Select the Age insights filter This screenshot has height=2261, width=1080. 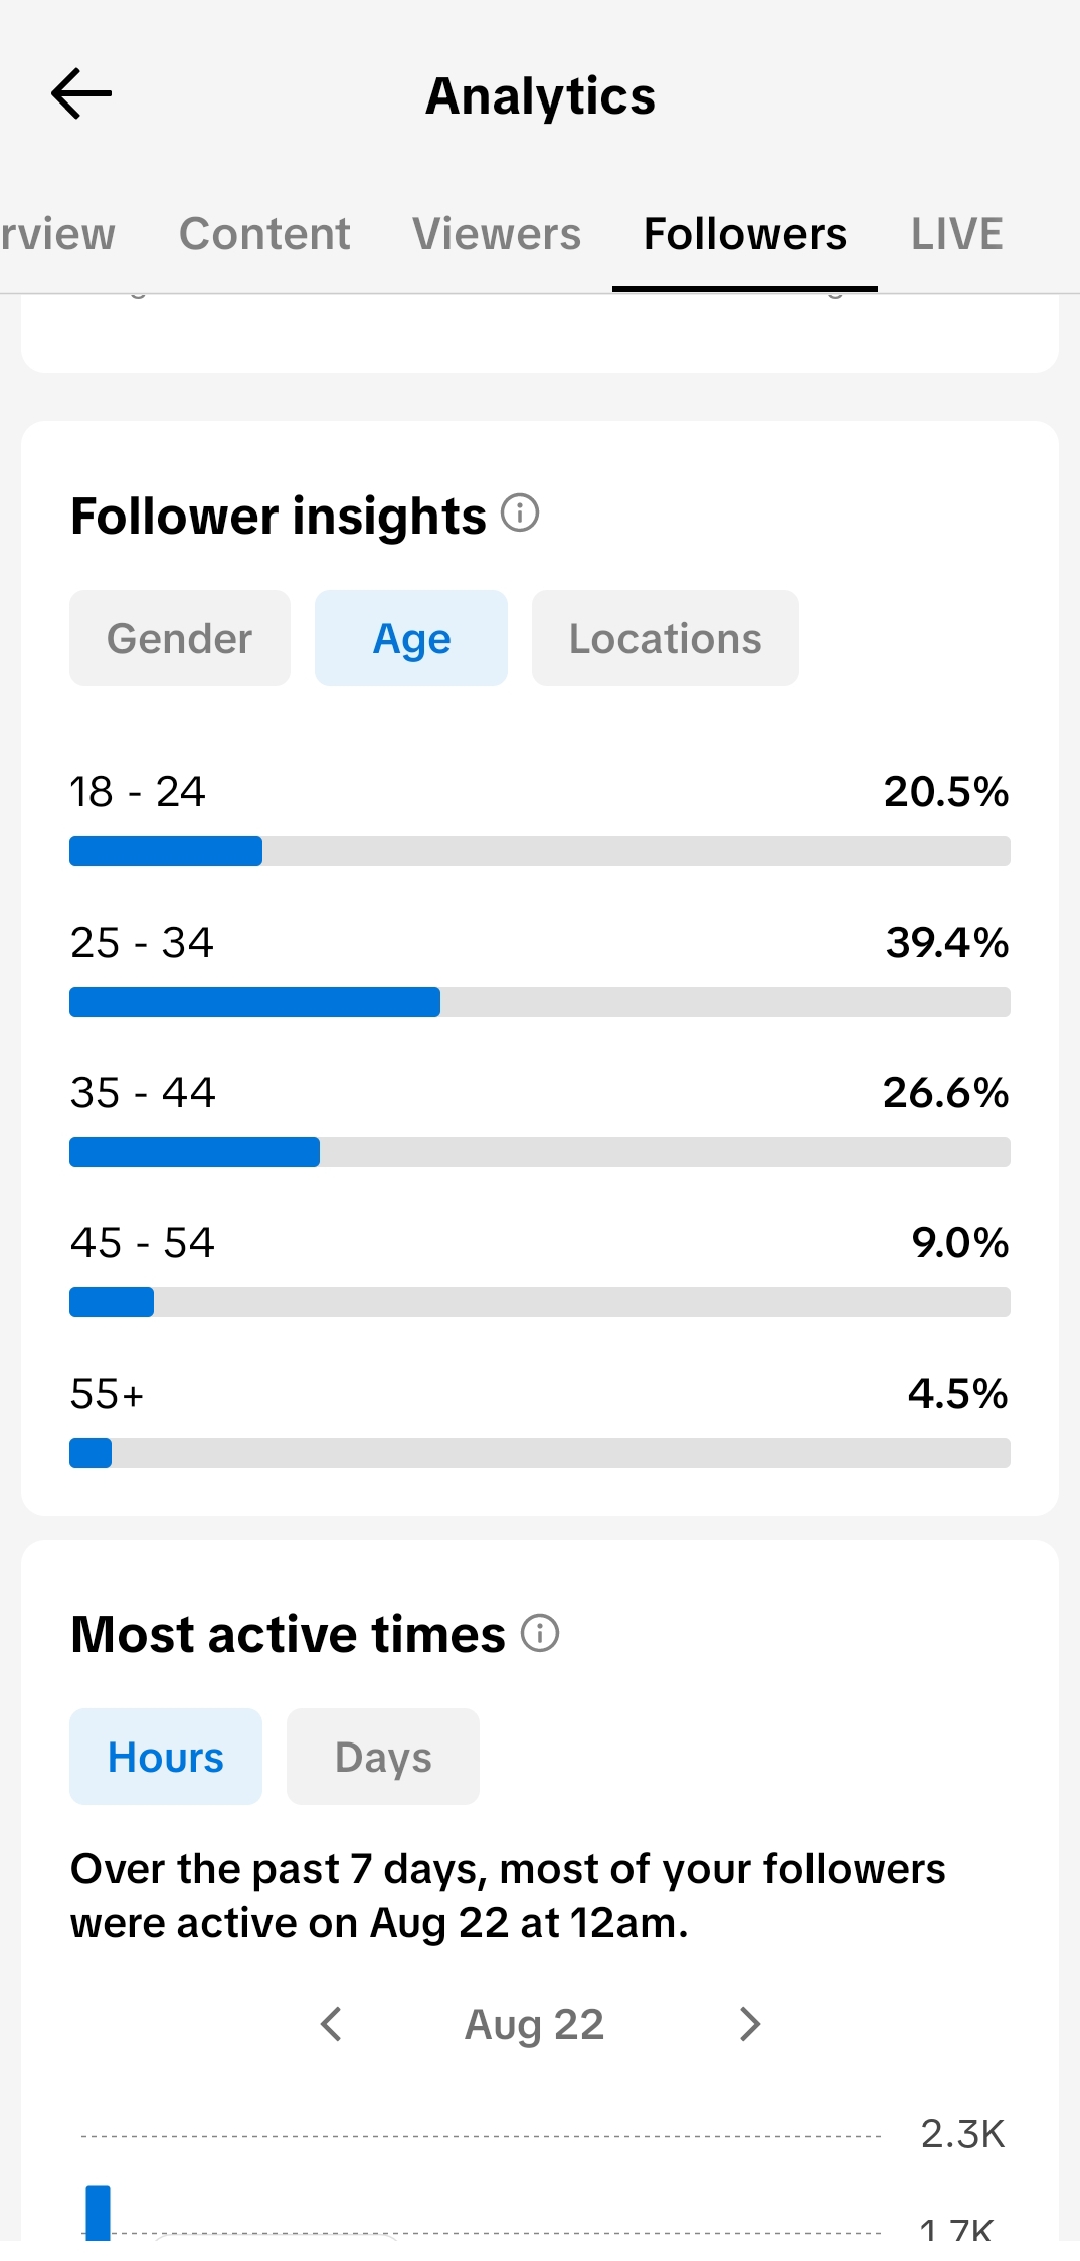[x=411, y=638]
